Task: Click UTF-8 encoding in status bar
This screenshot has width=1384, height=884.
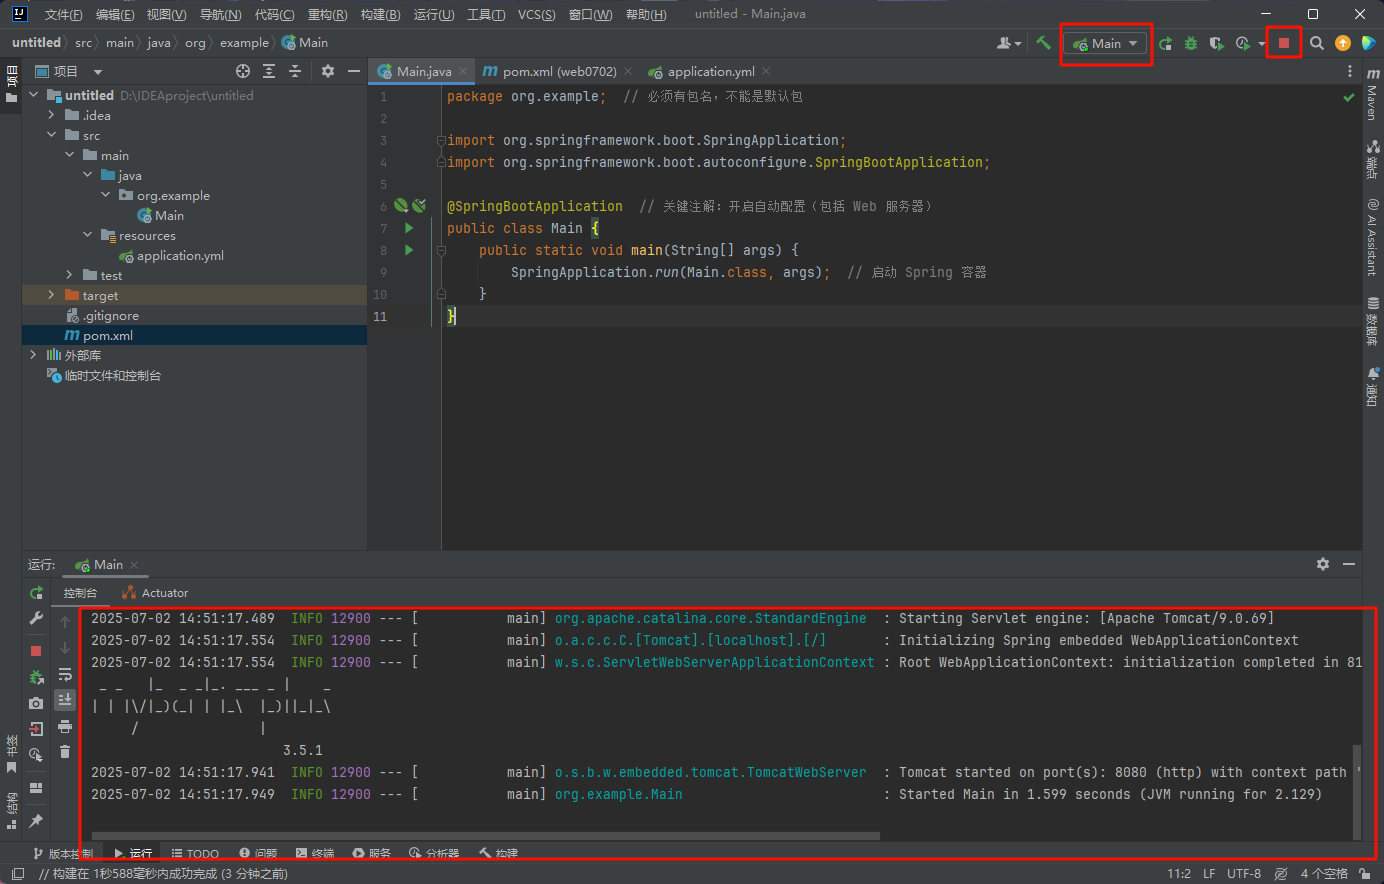Action: pyautogui.click(x=1244, y=874)
